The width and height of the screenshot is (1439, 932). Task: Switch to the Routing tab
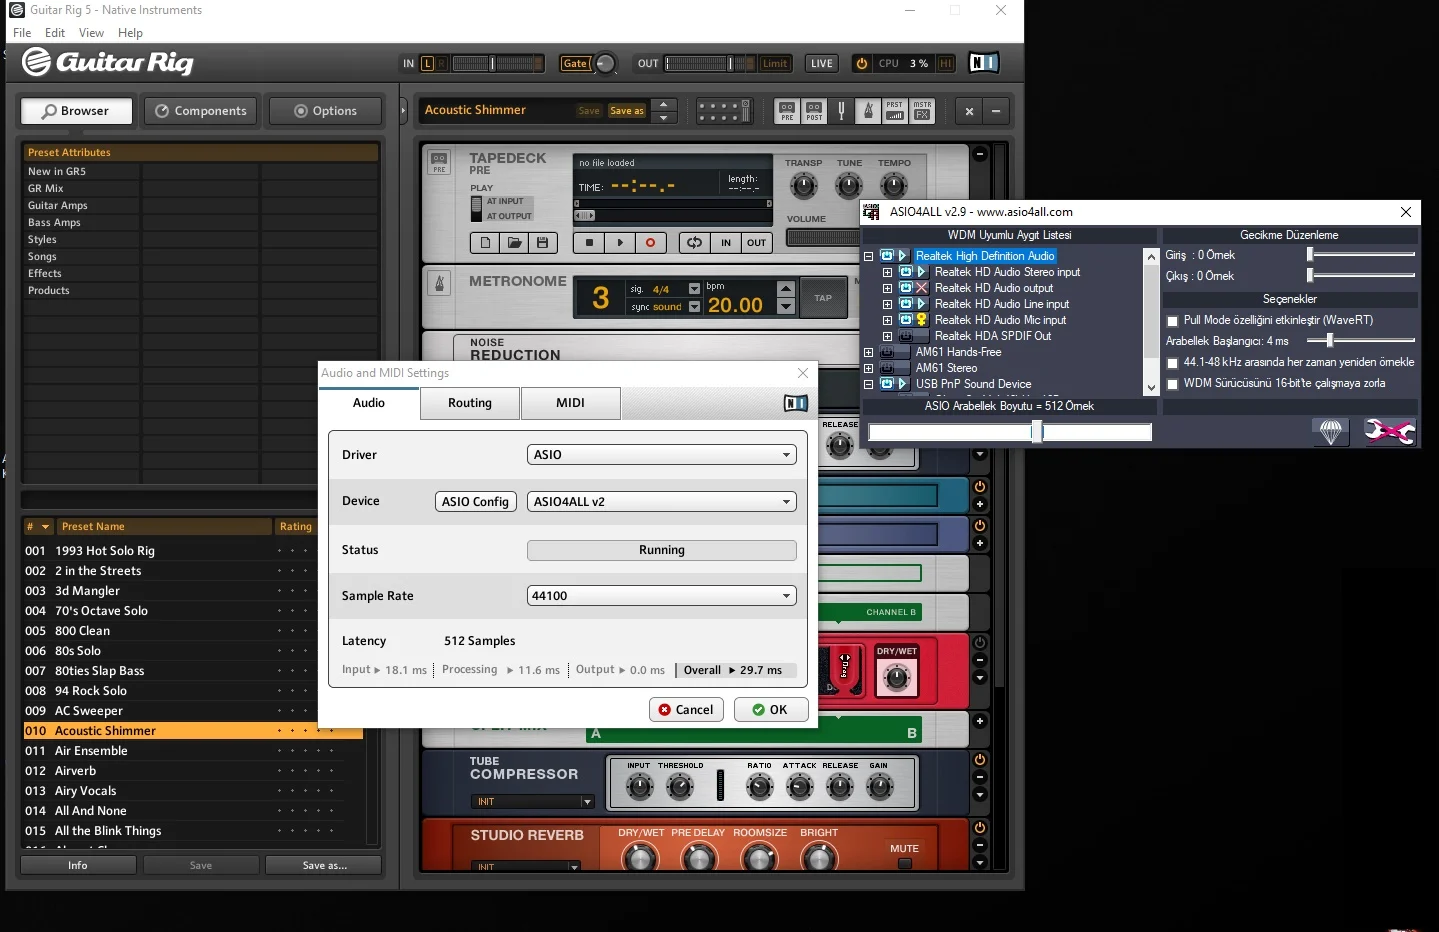[x=470, y=403]
